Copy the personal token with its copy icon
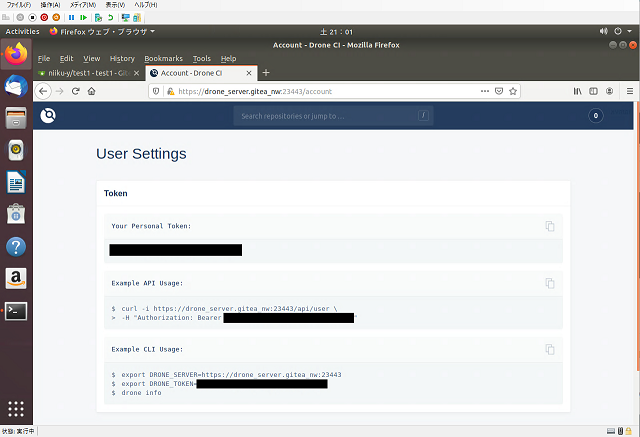 (550, 226)
